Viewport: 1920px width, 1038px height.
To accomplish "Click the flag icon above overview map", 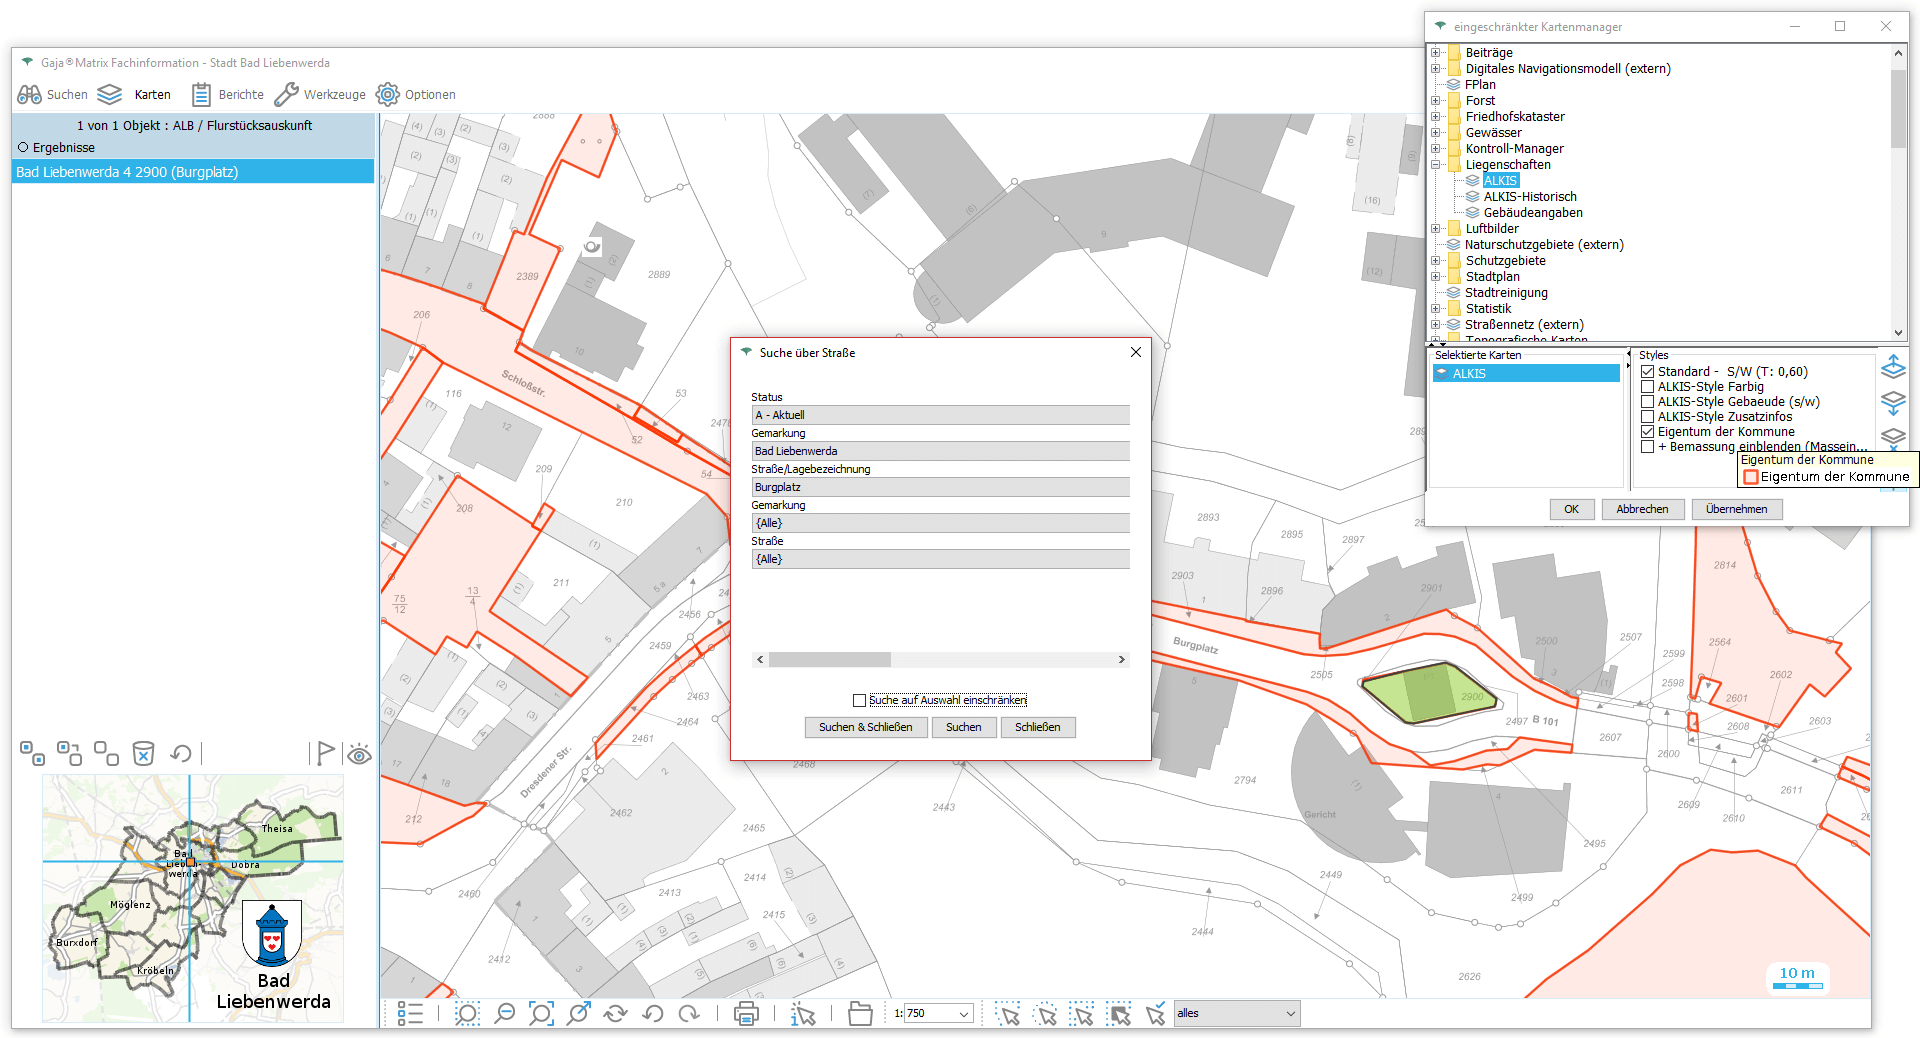I will 324,753.
